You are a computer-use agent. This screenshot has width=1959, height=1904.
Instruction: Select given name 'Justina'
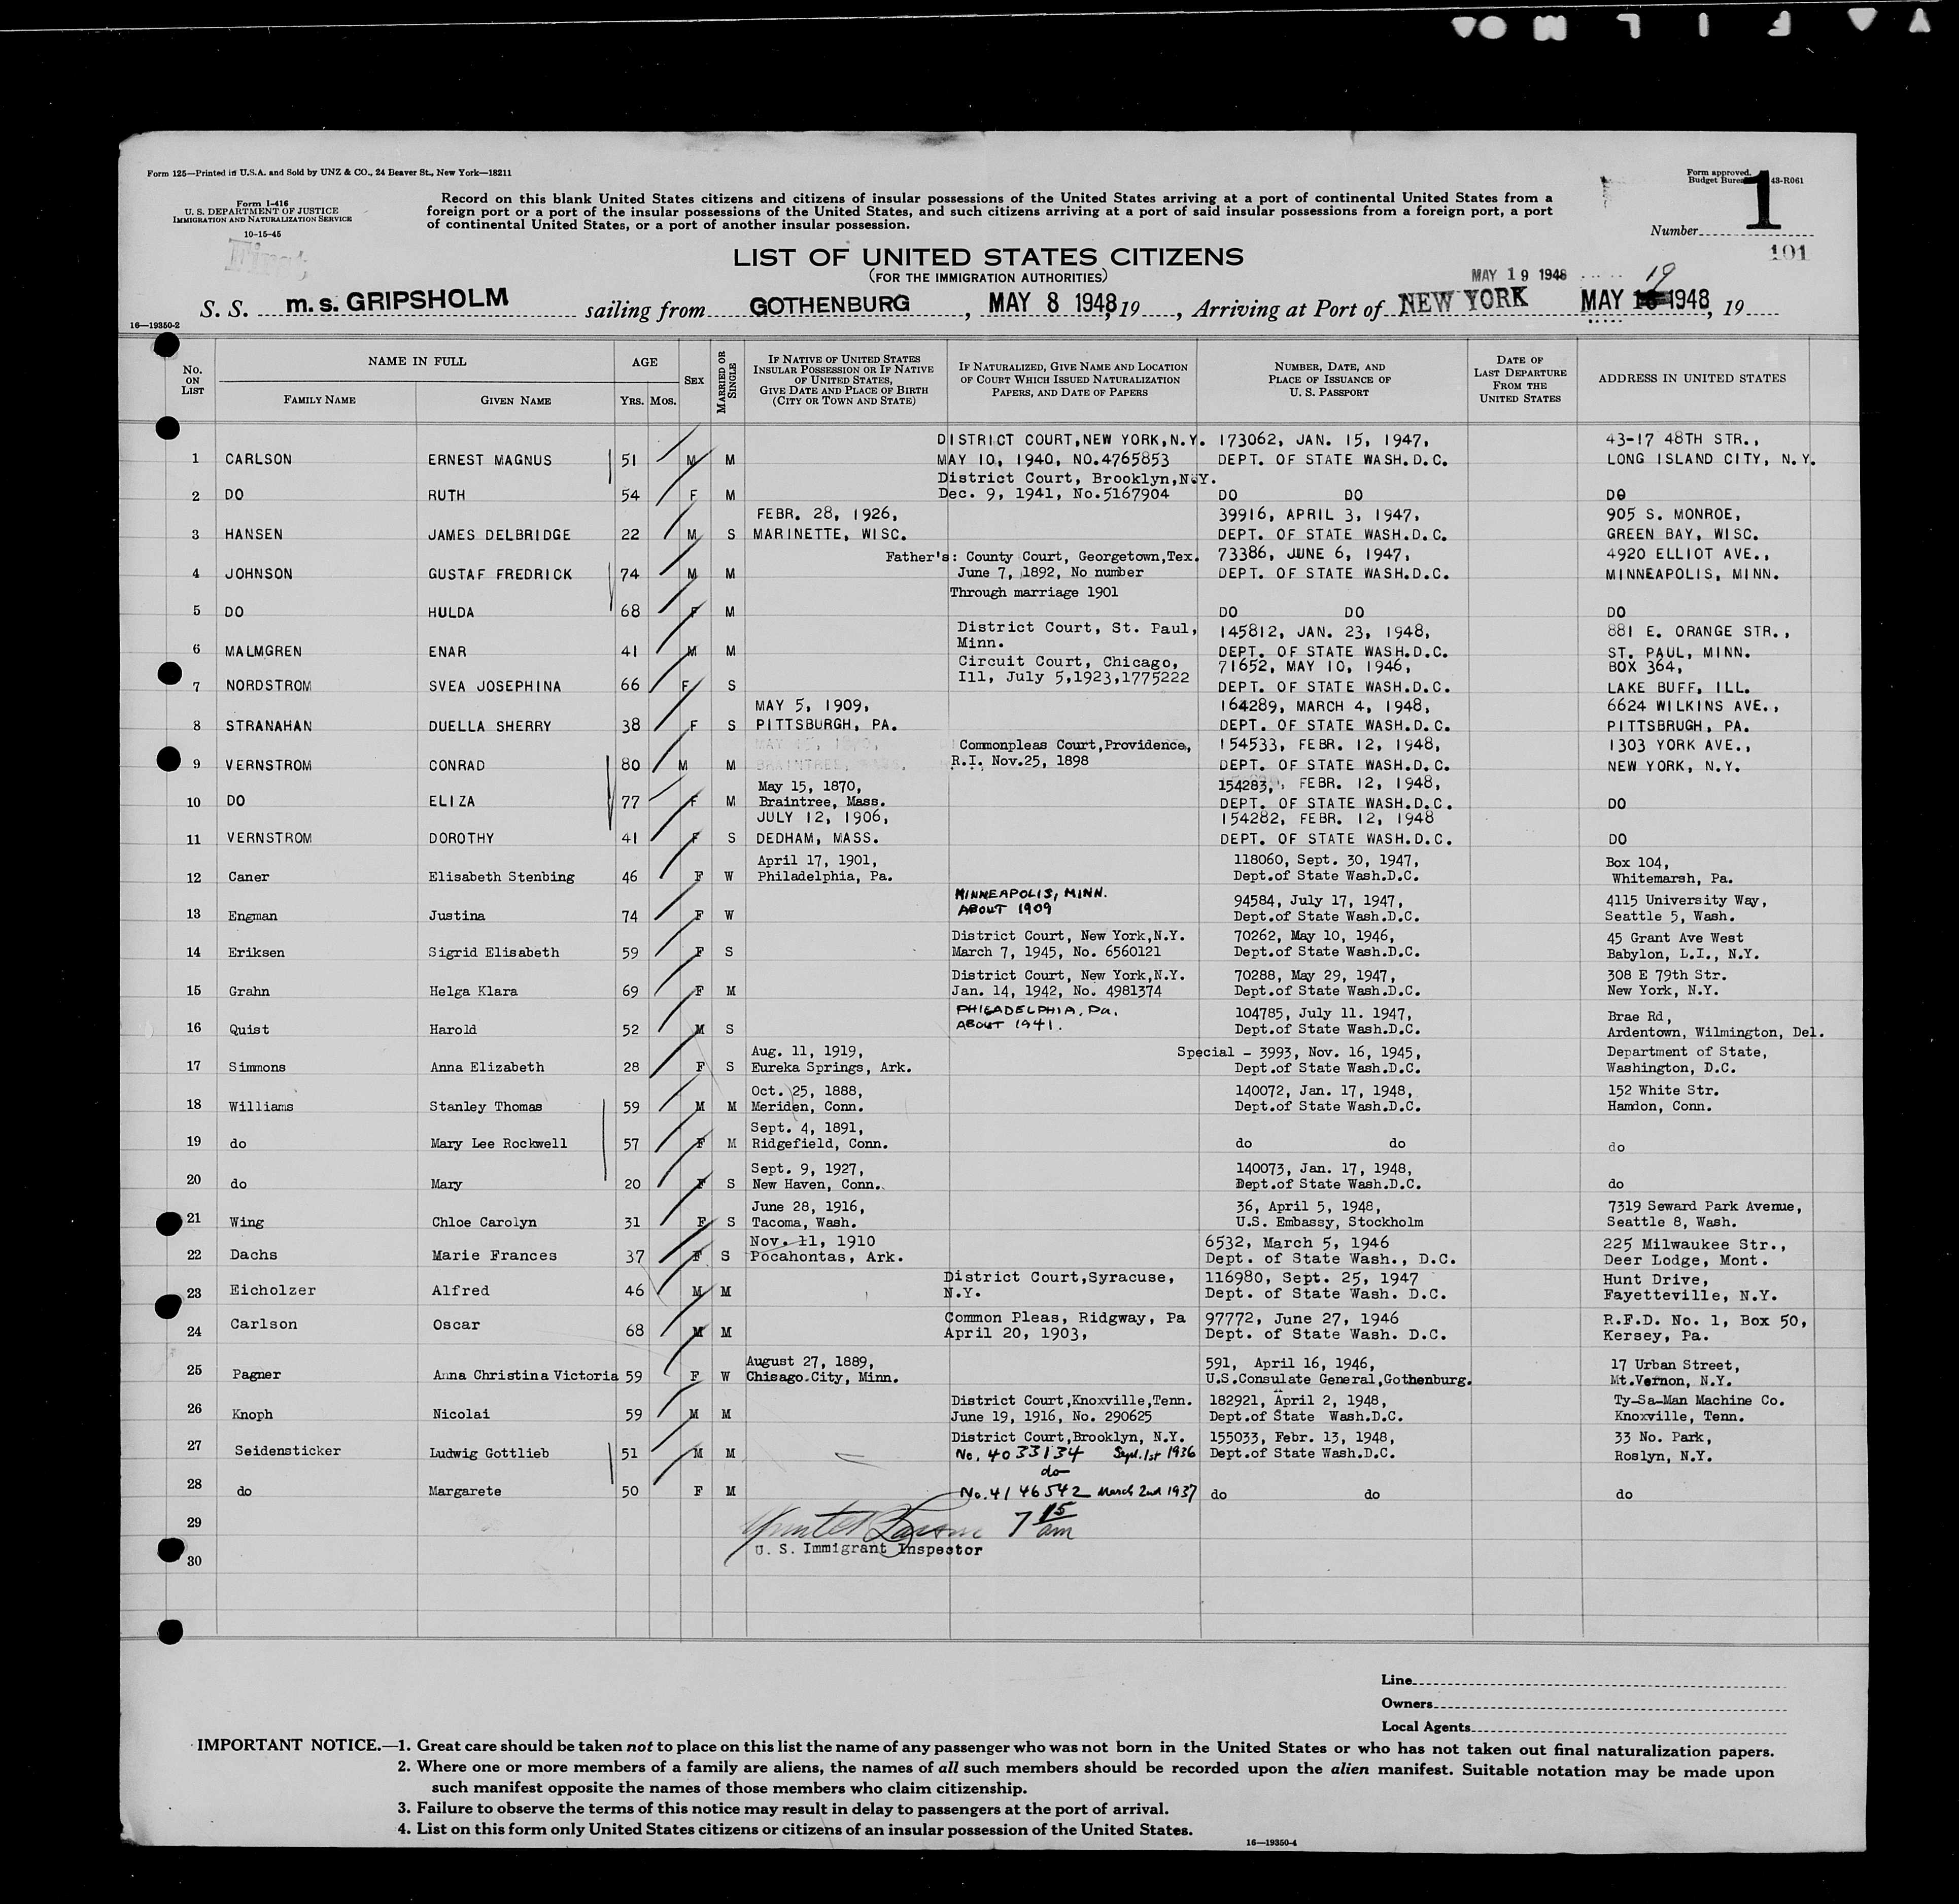click(x=457, y=915)
